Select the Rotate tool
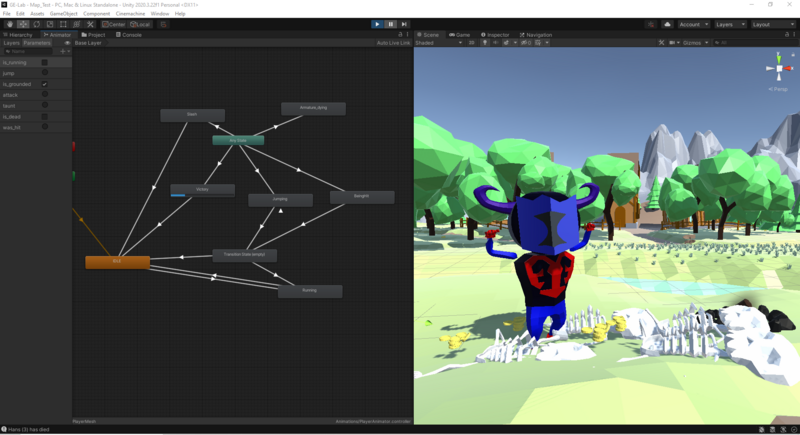The image size is (800, 435). (x=36, y=24)
